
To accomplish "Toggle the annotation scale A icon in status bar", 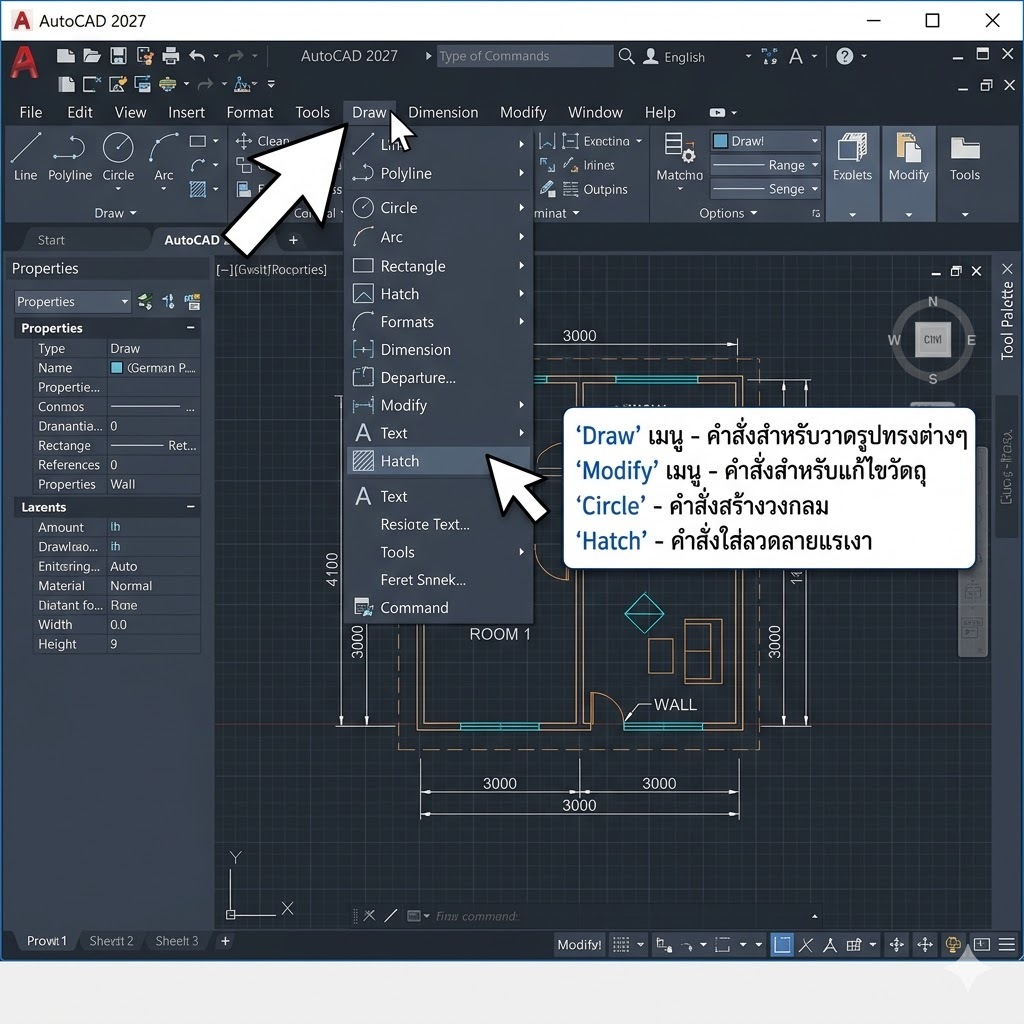I will (x=829, y=944).
